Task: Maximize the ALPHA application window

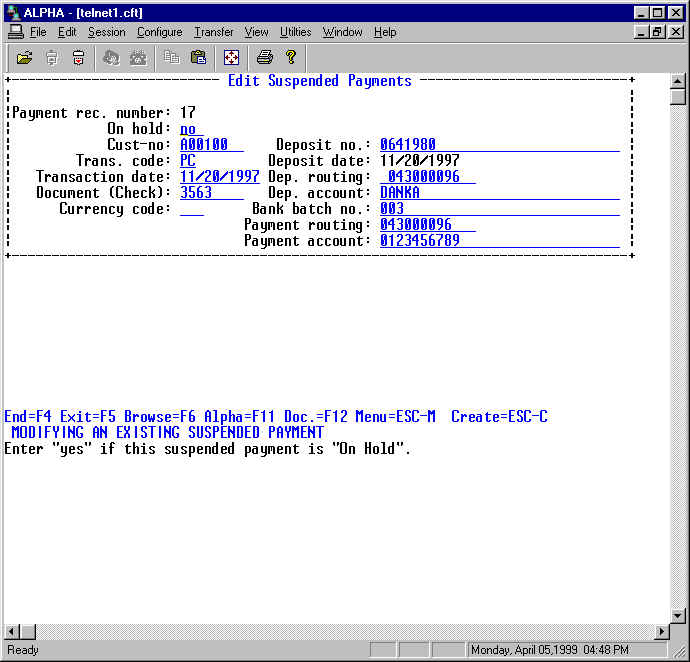Action: click(658, 13)
